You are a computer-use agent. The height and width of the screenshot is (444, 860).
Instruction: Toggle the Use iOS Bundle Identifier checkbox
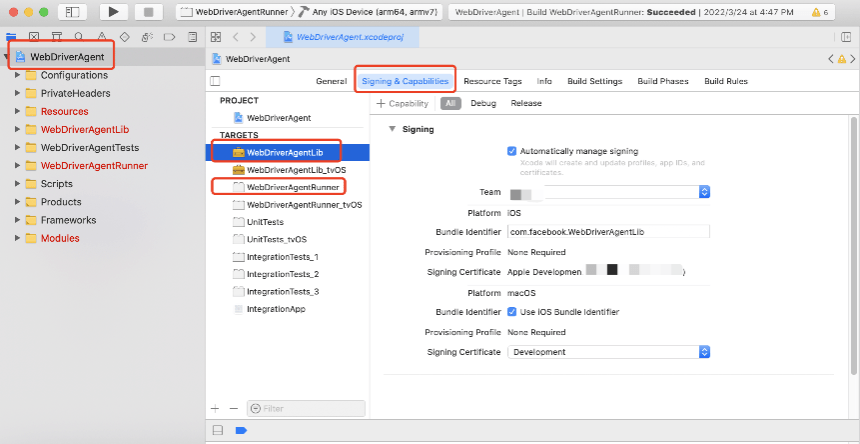point(512,312)
